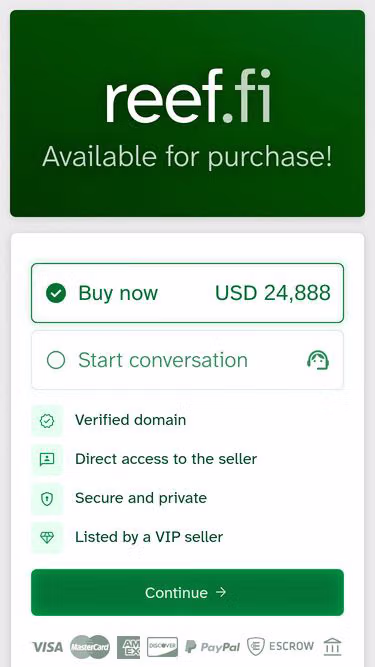Click the reef.fi domain name heading
Viewport: 375px width, 667px height.
(188, 97)
